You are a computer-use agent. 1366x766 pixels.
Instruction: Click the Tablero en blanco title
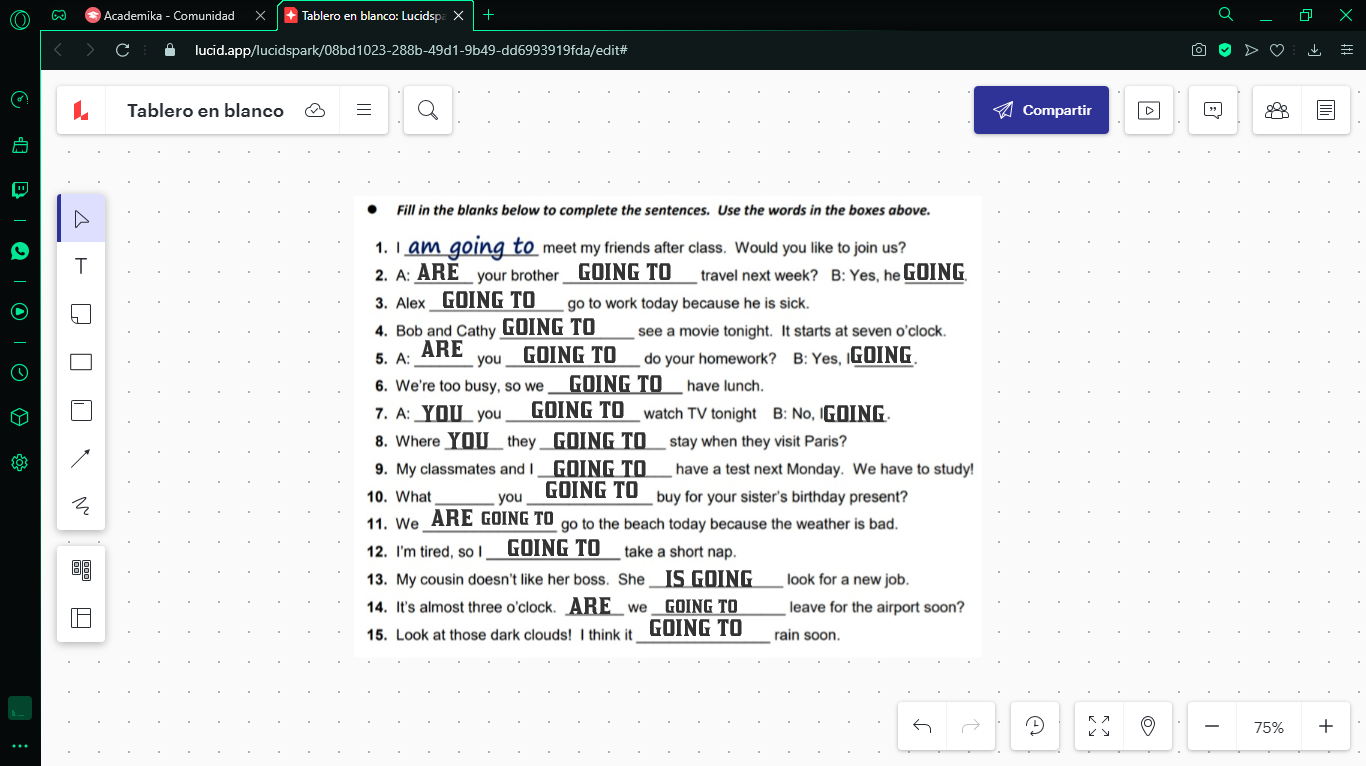pos(205,111)
